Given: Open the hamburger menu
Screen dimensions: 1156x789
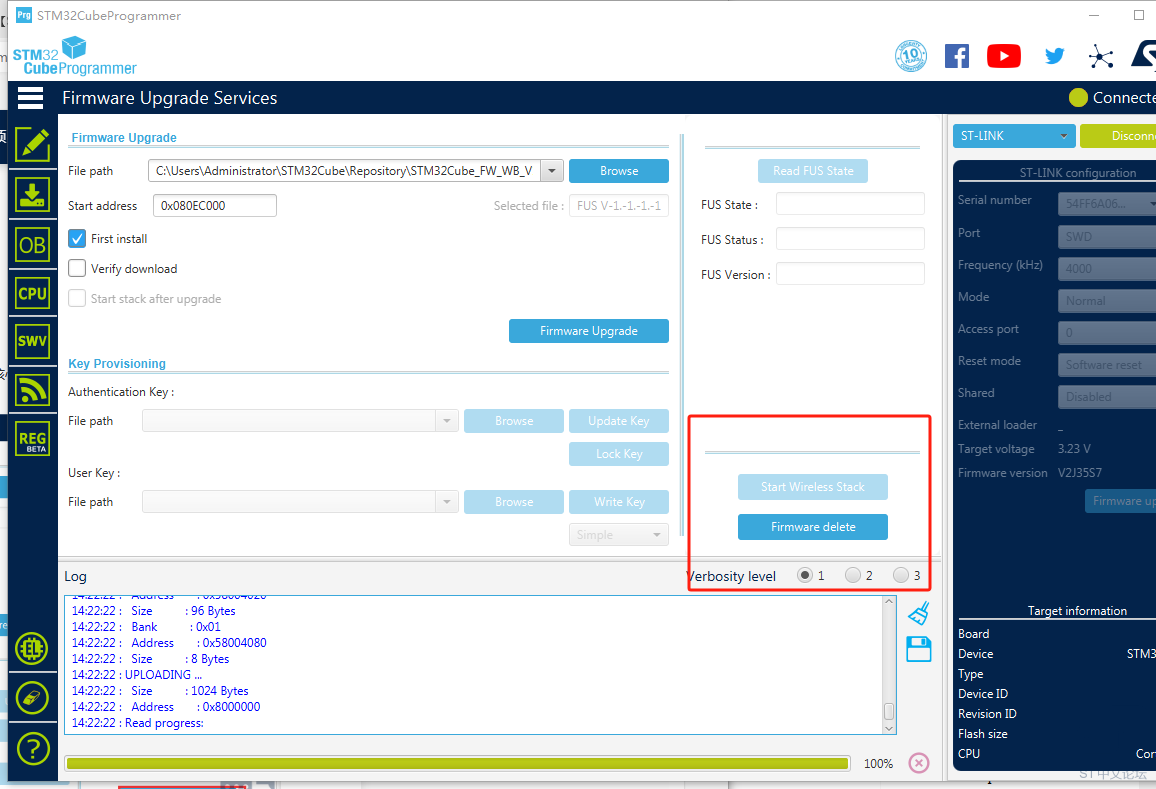Looking at the screenshot, I should click(30, 97).
